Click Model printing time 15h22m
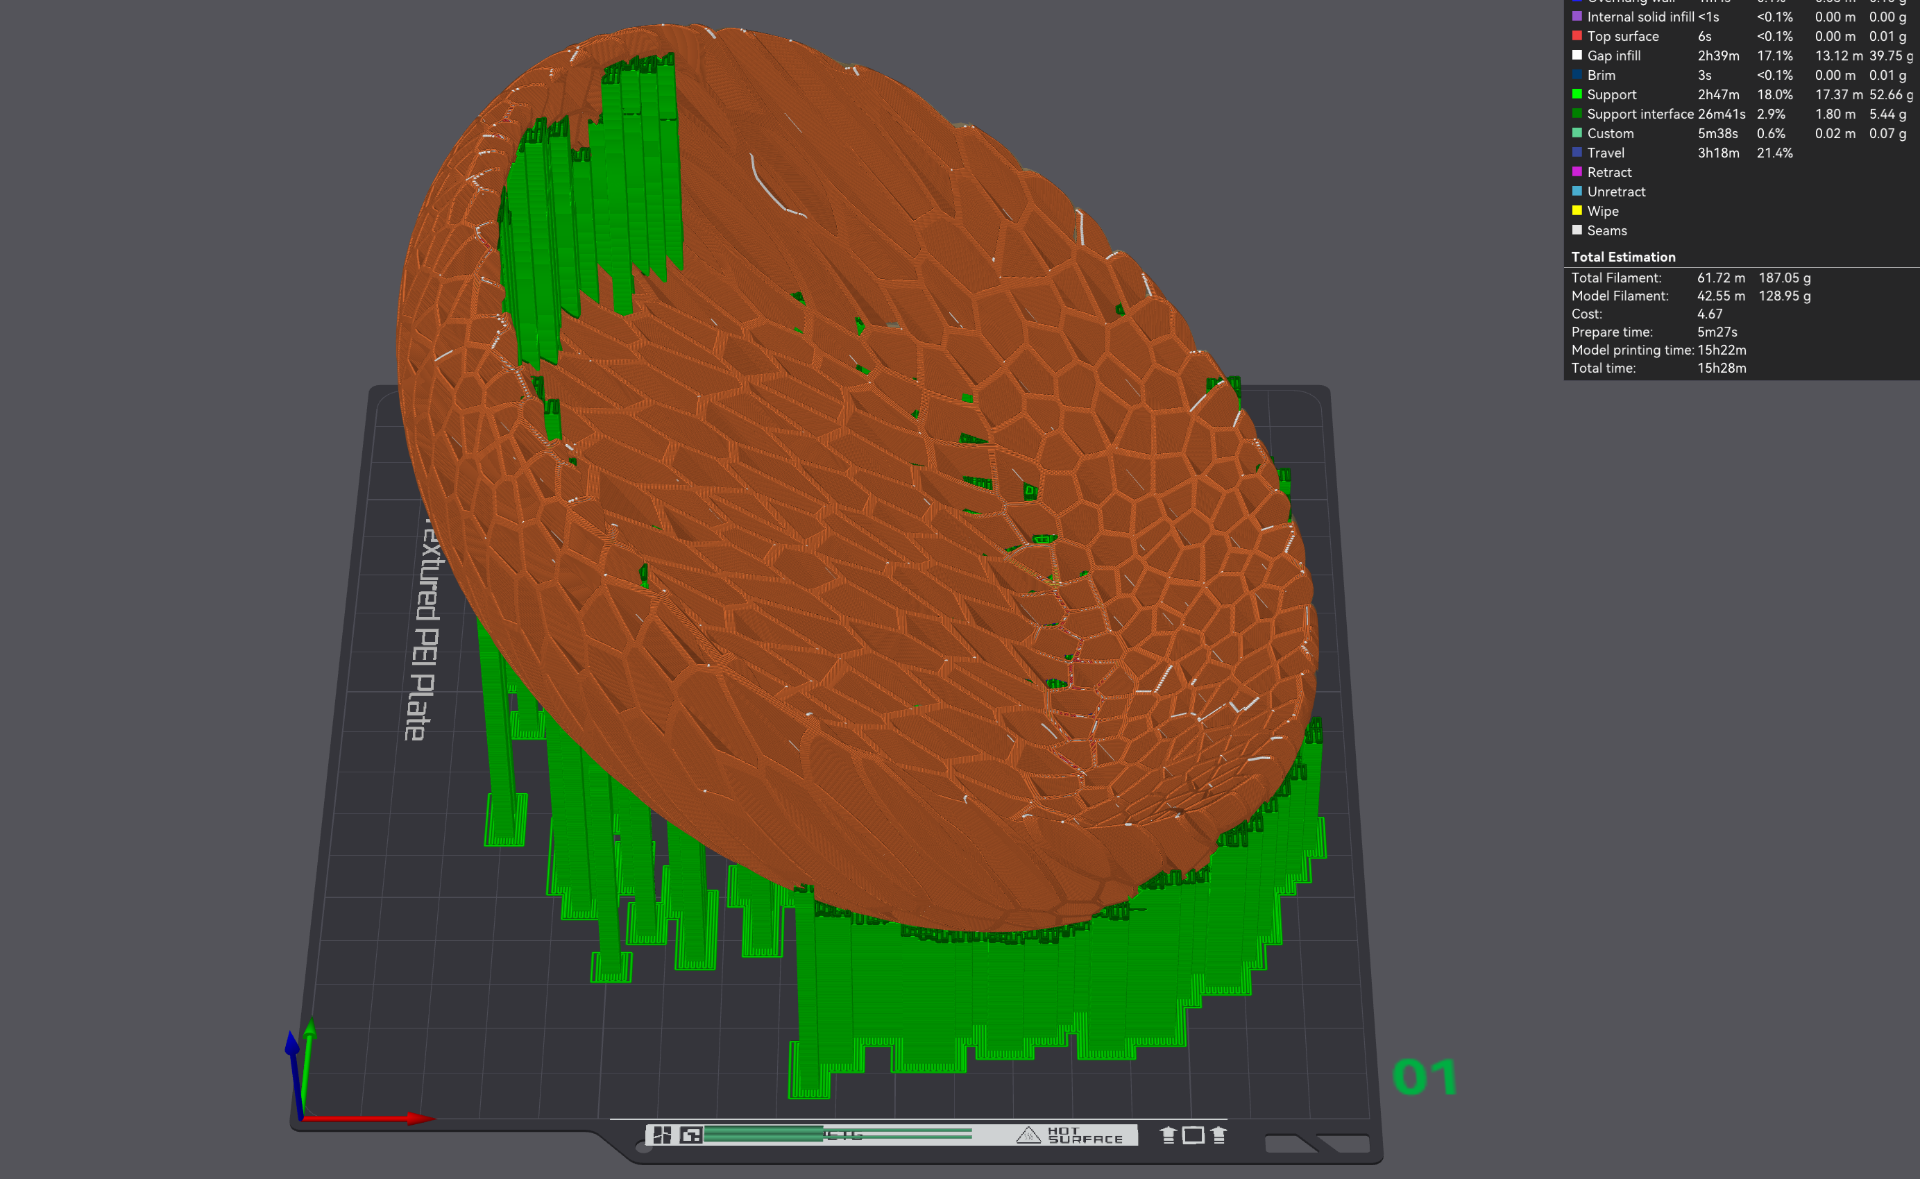Image resolution: width=1920 pixels, height=1179 pixels. 1722,350
